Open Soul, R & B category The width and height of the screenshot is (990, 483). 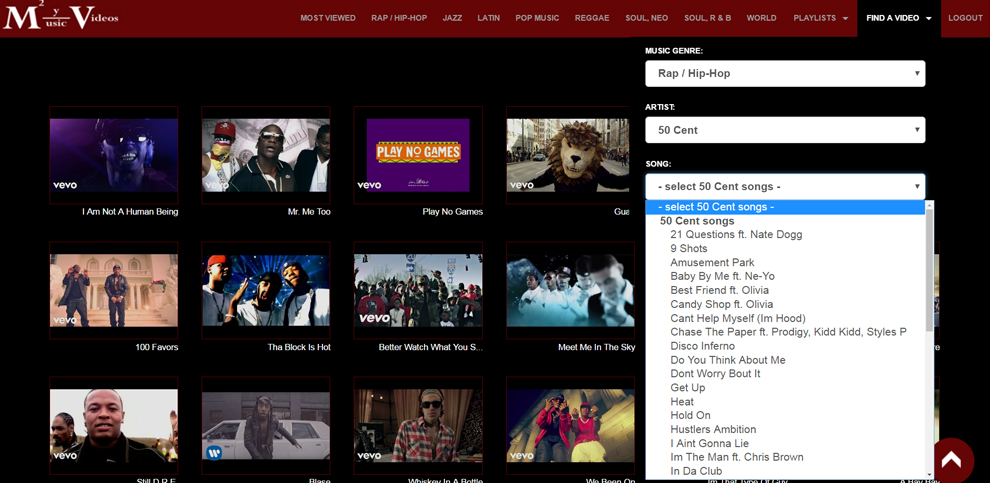click(x=708, y=18)
